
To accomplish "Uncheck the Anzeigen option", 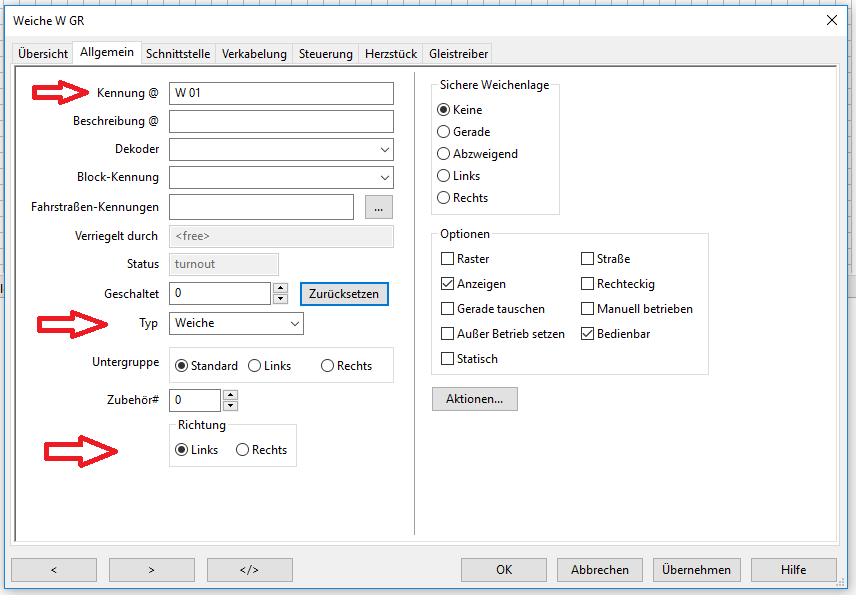I will pyautogui.click(x=447, y=284).
